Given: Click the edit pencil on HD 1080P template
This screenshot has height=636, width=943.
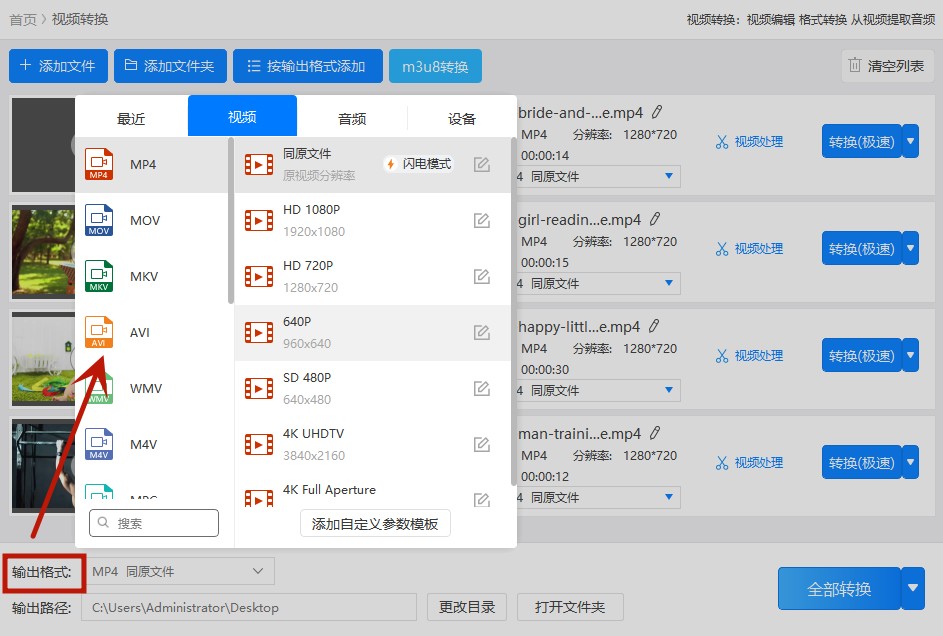Looking at the screenshot, I should pos(481,220).
